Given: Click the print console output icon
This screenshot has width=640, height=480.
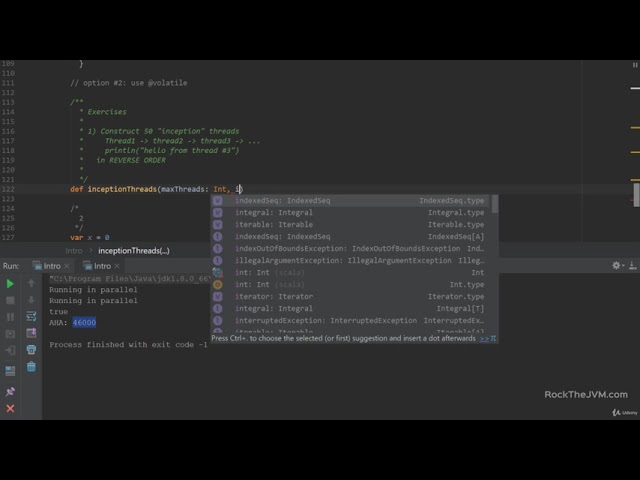Looking at the screenshot, I should click(x=31, y=350).
